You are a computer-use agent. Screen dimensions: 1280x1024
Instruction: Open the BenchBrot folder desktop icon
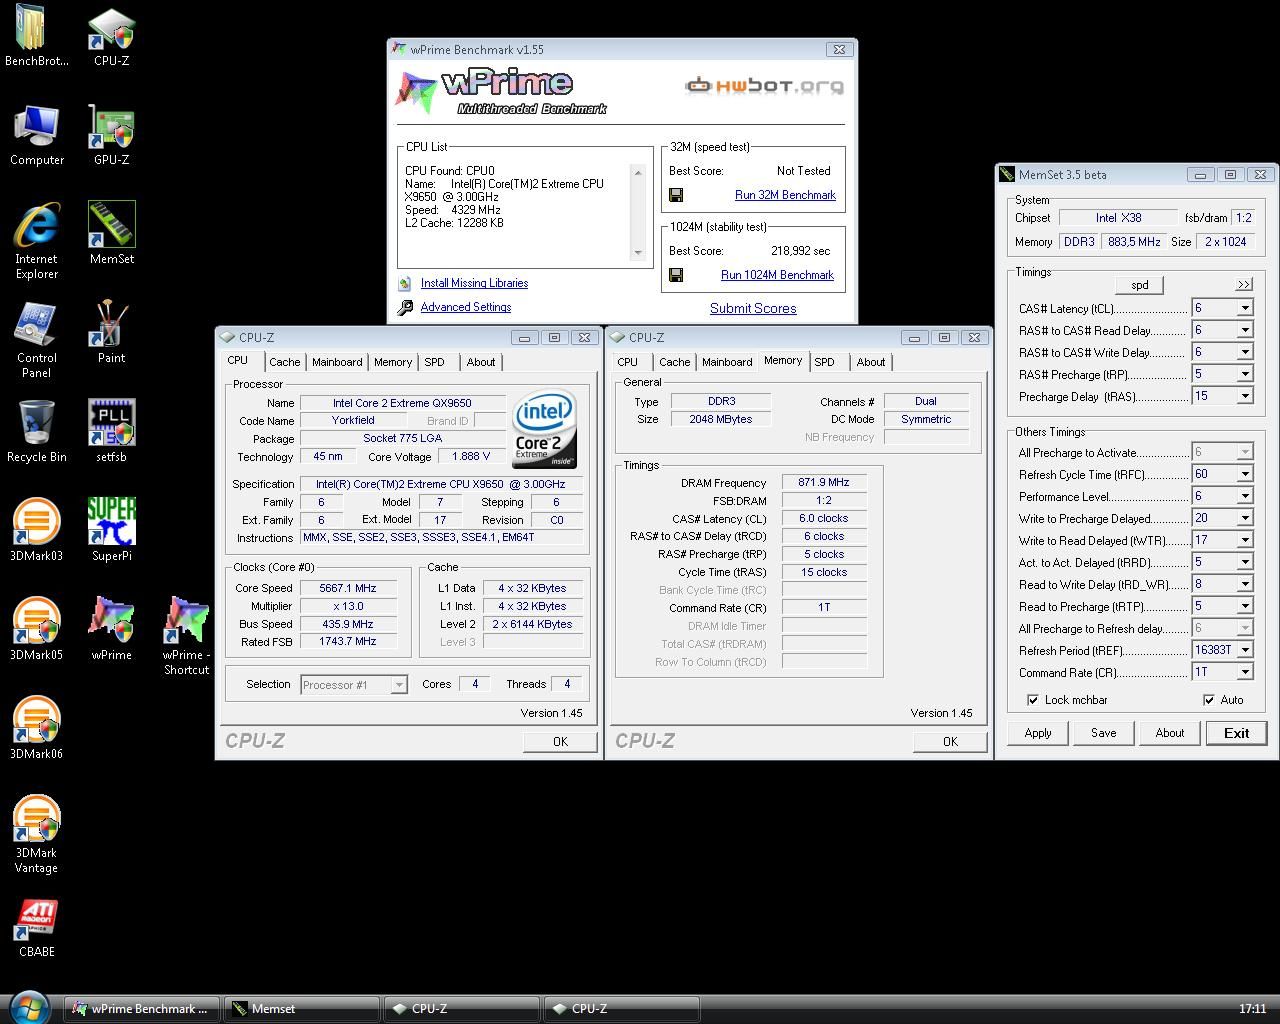[37, 35]
